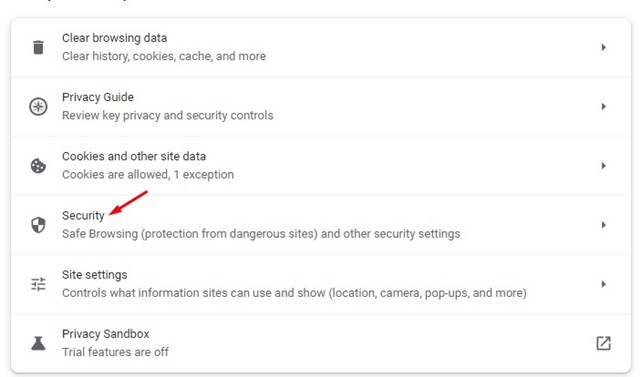Open Privacy Sandbox via external link icon
This screenshot has width=640, height=377.
point(603,343)
